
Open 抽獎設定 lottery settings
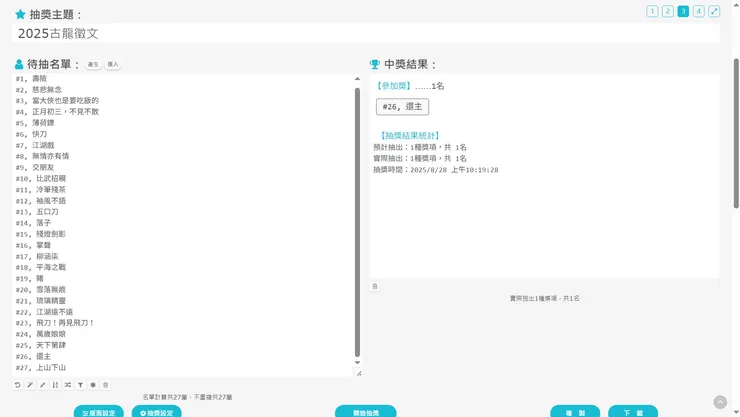click(157, 411)
